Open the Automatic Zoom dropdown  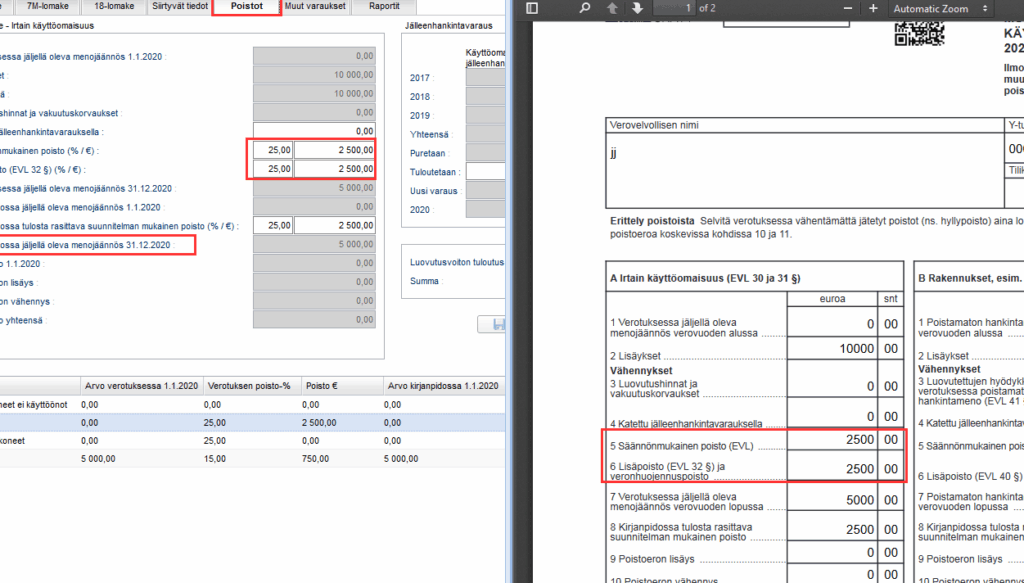point(940,8)
